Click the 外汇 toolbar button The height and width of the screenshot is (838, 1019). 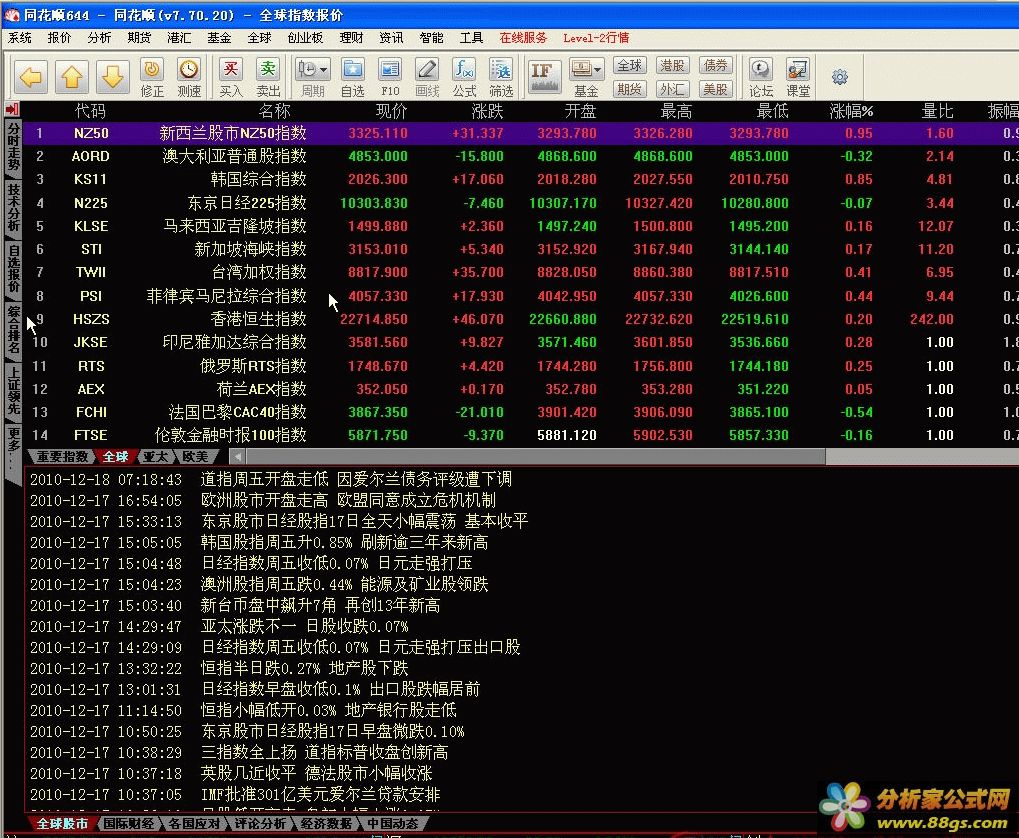pyautogui.click(x=672, y=89)
